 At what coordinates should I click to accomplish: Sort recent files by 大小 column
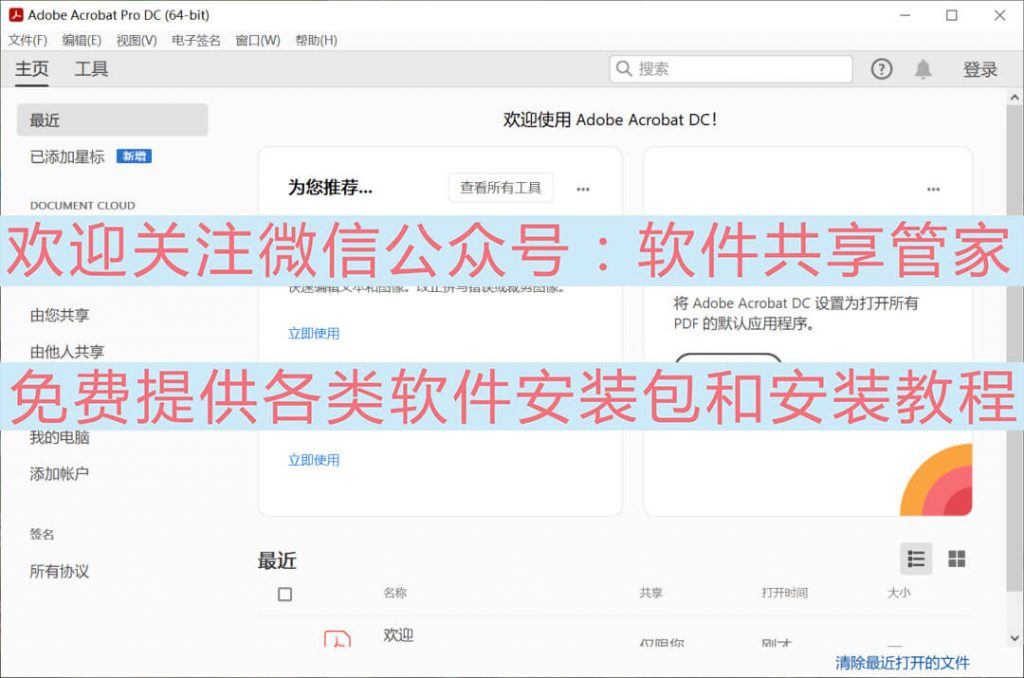pos(899,592)
